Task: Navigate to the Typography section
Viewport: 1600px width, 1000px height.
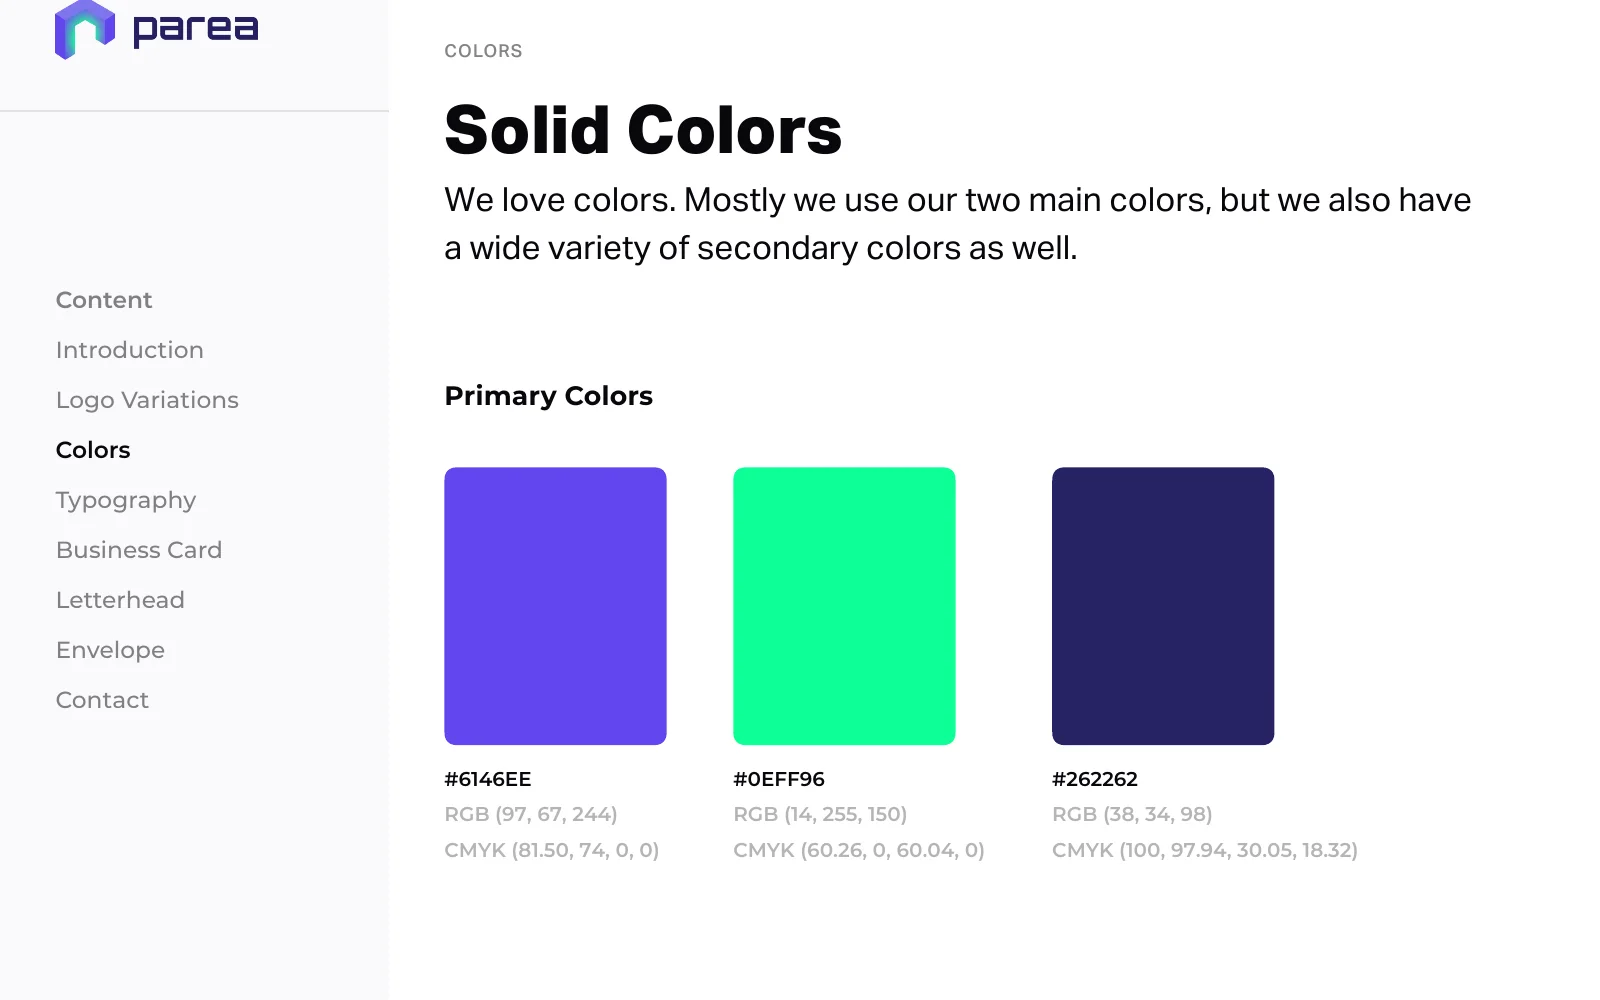Action: coord(126,501)
